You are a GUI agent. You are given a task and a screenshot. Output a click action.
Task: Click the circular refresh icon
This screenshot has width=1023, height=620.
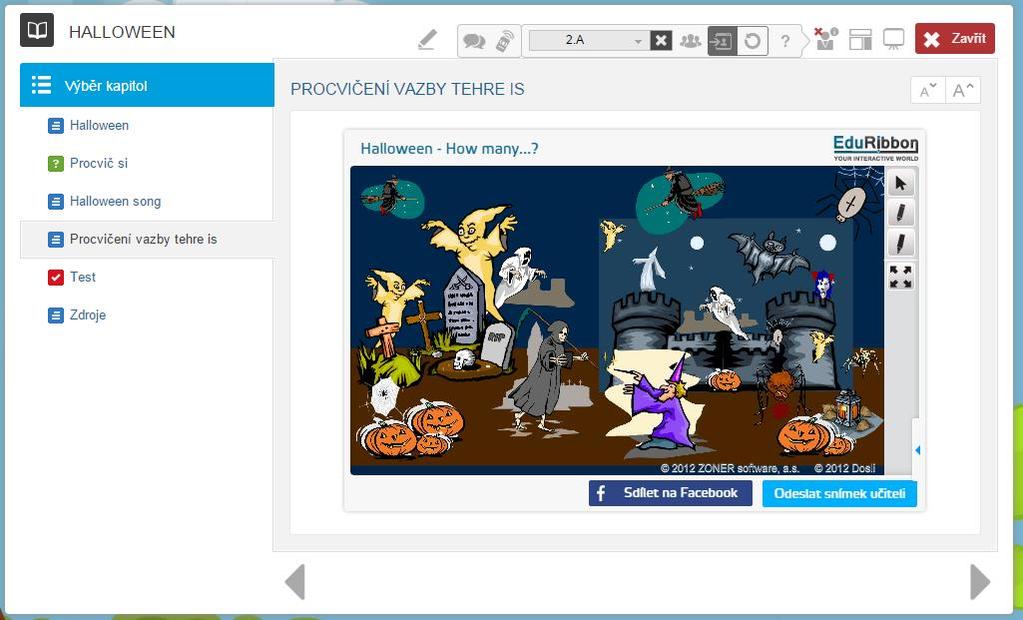coord(752,41)
